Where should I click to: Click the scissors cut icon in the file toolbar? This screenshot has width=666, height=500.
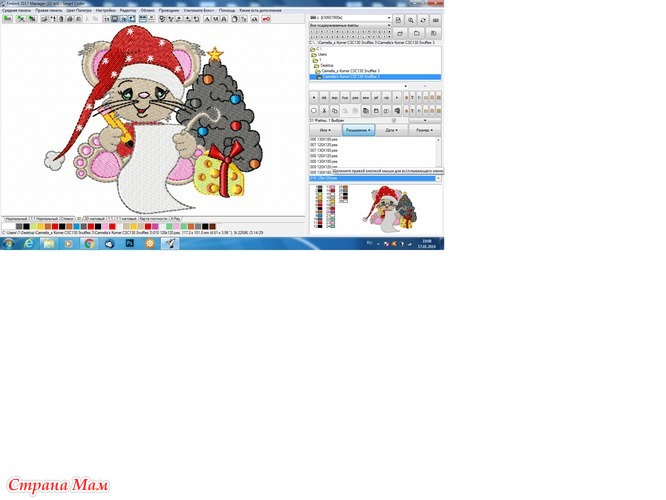click(x=324, y=110)
